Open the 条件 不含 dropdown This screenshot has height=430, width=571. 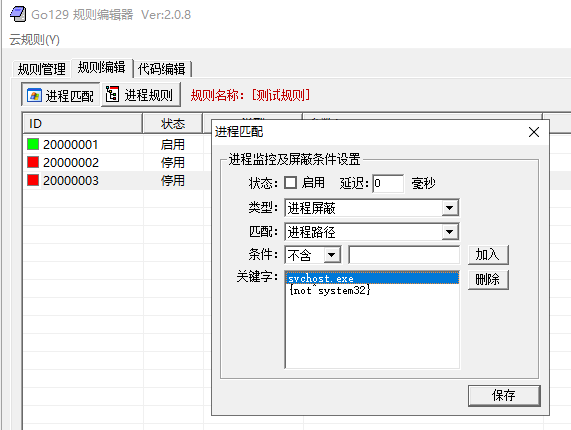tap(332, 255)
